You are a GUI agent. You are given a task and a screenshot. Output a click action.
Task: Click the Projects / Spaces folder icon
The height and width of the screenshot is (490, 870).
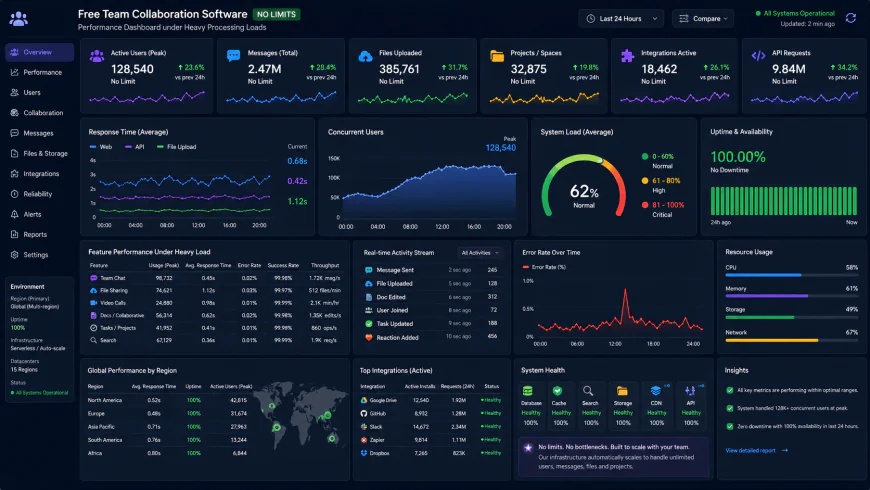coord(497,55)
